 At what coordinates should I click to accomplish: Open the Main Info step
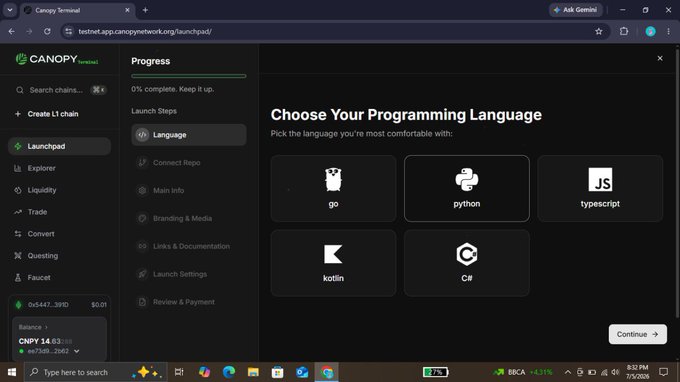[189, 190]
